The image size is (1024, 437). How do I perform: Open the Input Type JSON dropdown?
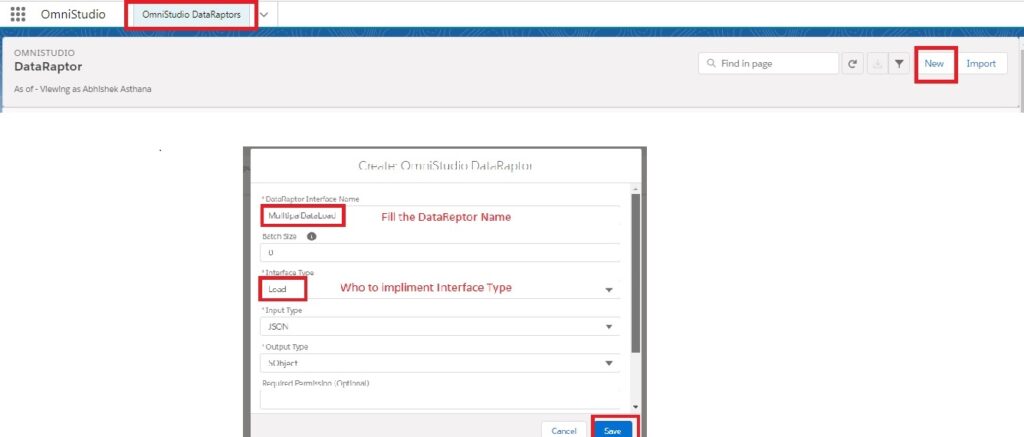(440, 326)
